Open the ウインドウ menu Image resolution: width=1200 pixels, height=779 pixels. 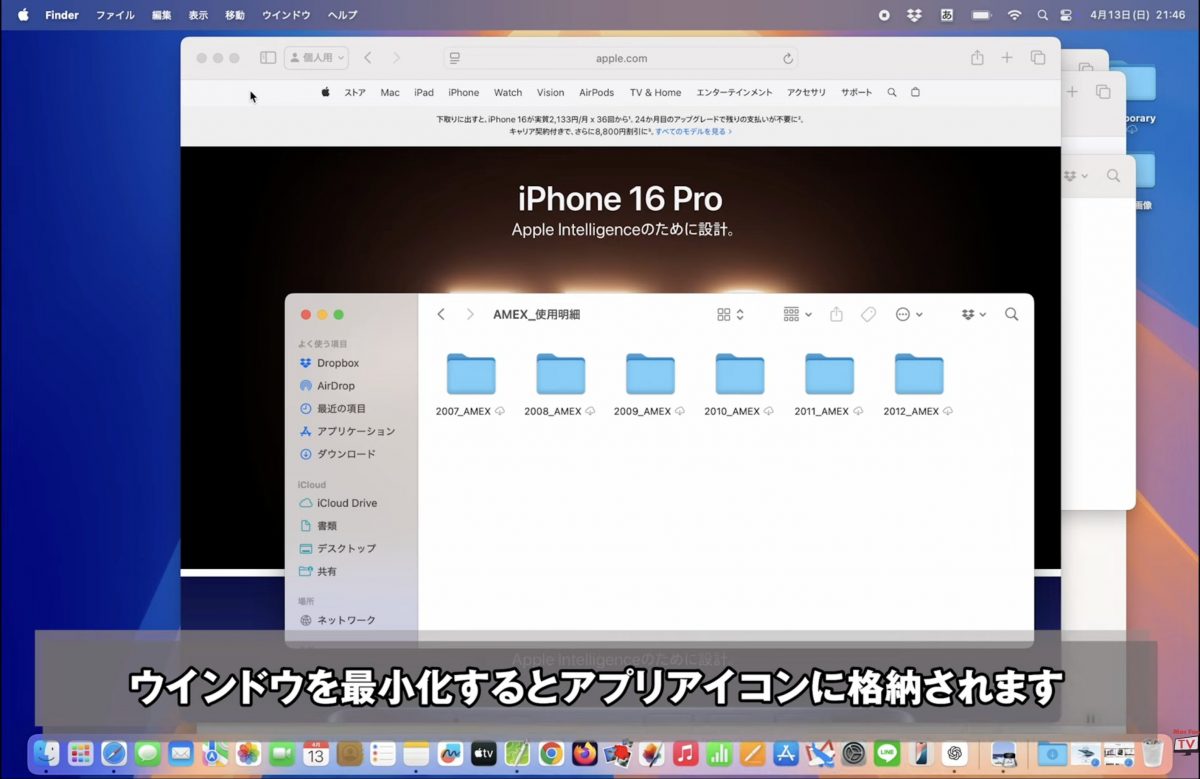click(286, 15)
